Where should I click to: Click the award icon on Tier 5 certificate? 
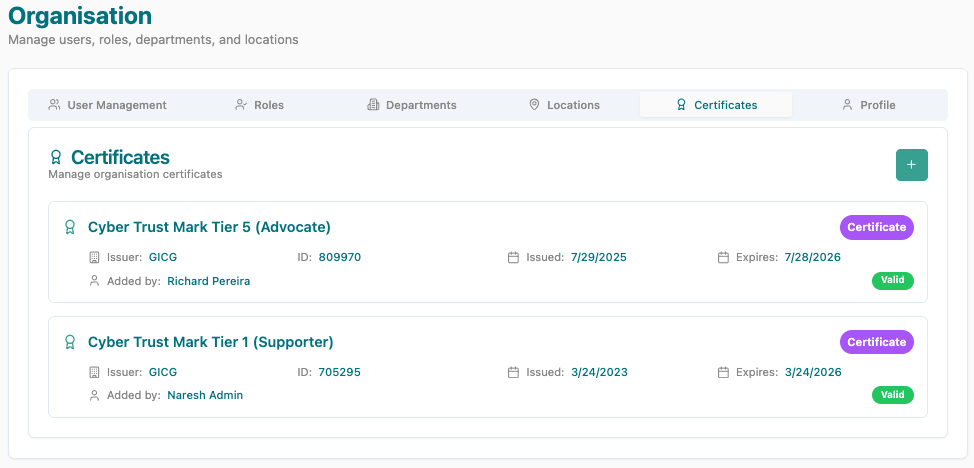point(70,227)
